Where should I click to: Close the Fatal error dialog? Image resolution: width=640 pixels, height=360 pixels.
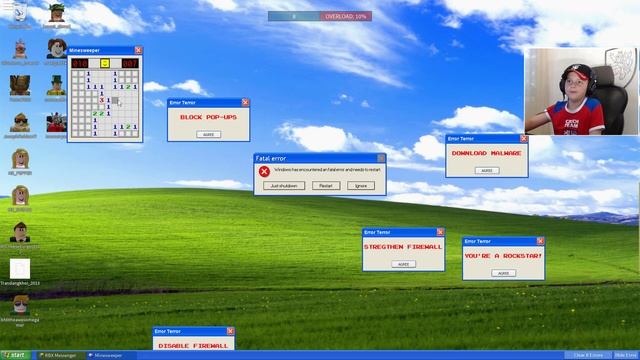click(381, 158)
